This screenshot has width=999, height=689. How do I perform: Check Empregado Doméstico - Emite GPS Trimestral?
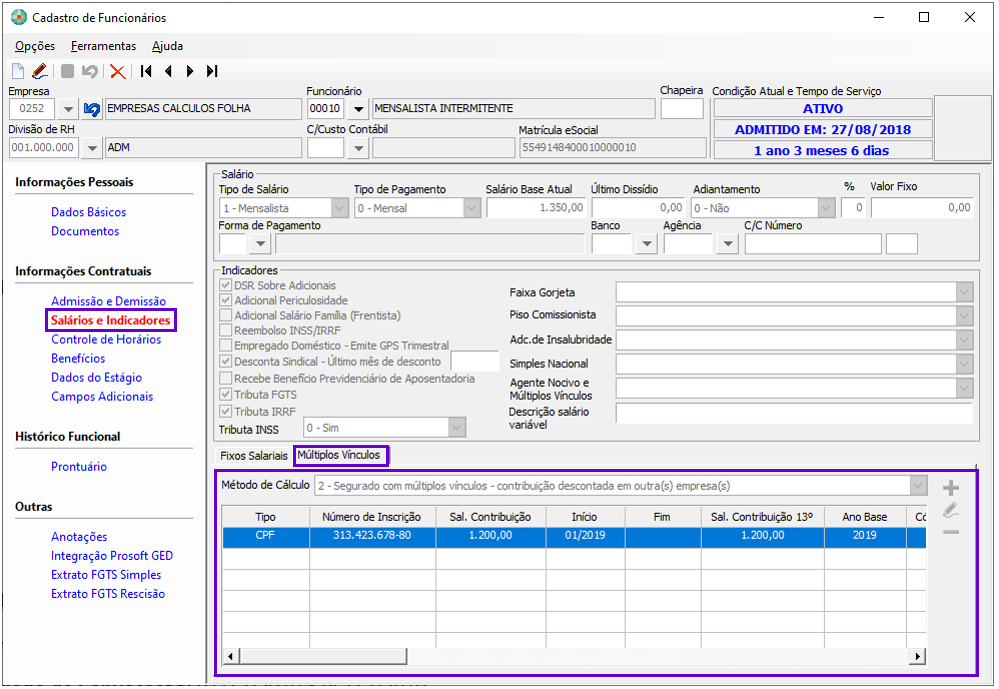pyautogui.click(x=226, y=345)
